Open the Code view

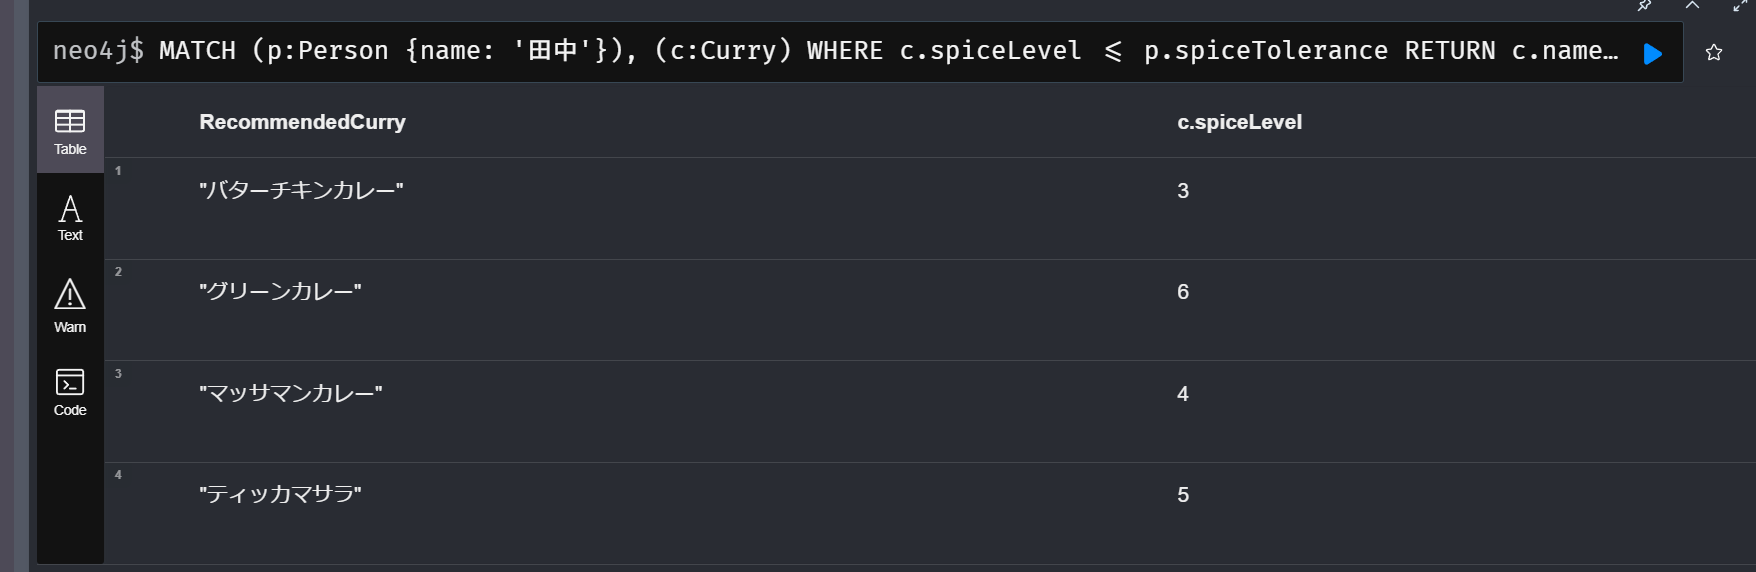coord(70,392)
